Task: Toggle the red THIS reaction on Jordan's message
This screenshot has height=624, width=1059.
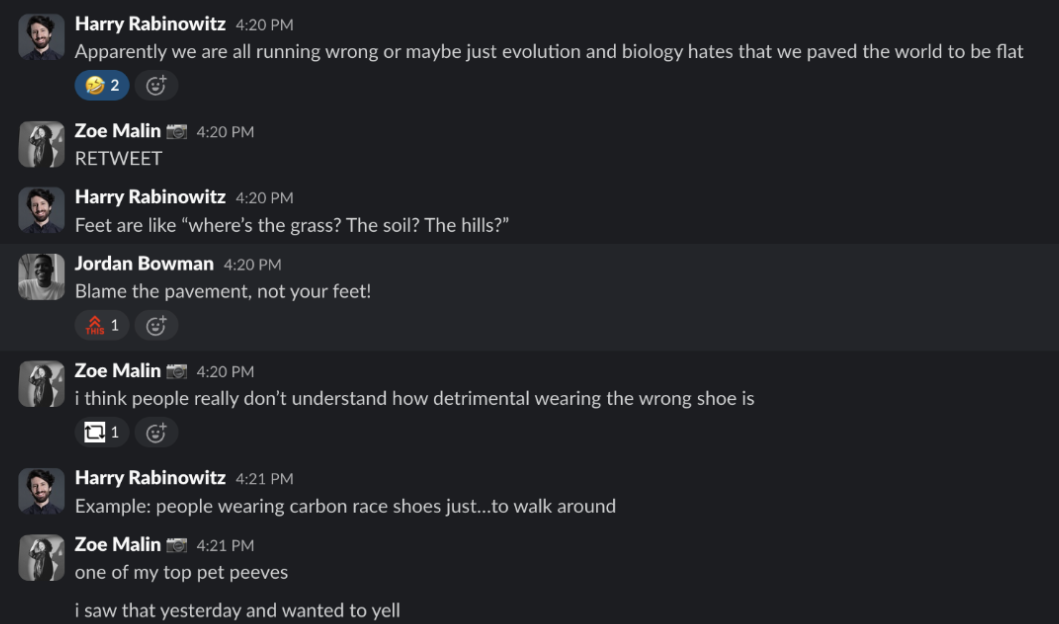Action: tap(101, 326)
